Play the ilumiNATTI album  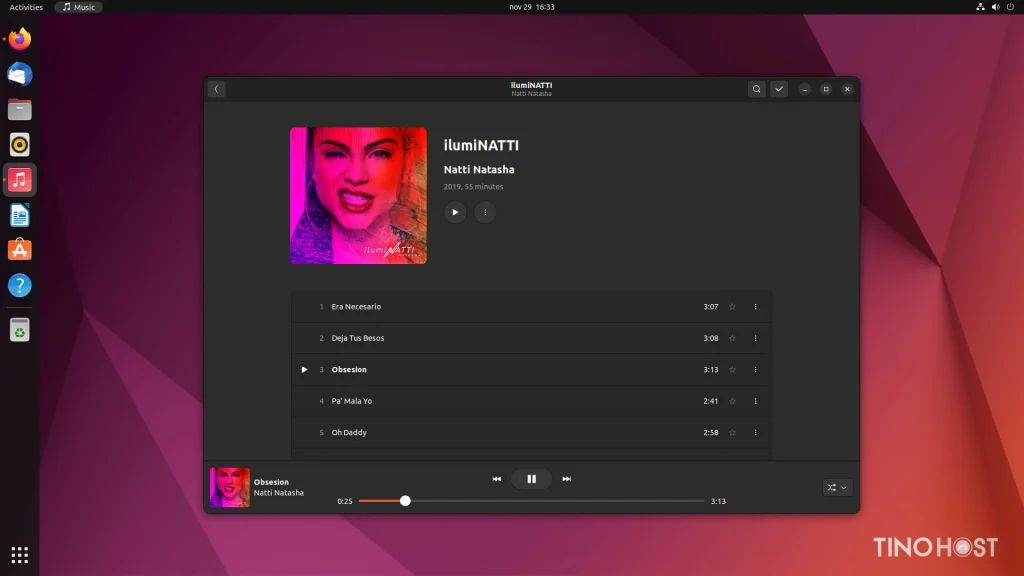point(455,212)
